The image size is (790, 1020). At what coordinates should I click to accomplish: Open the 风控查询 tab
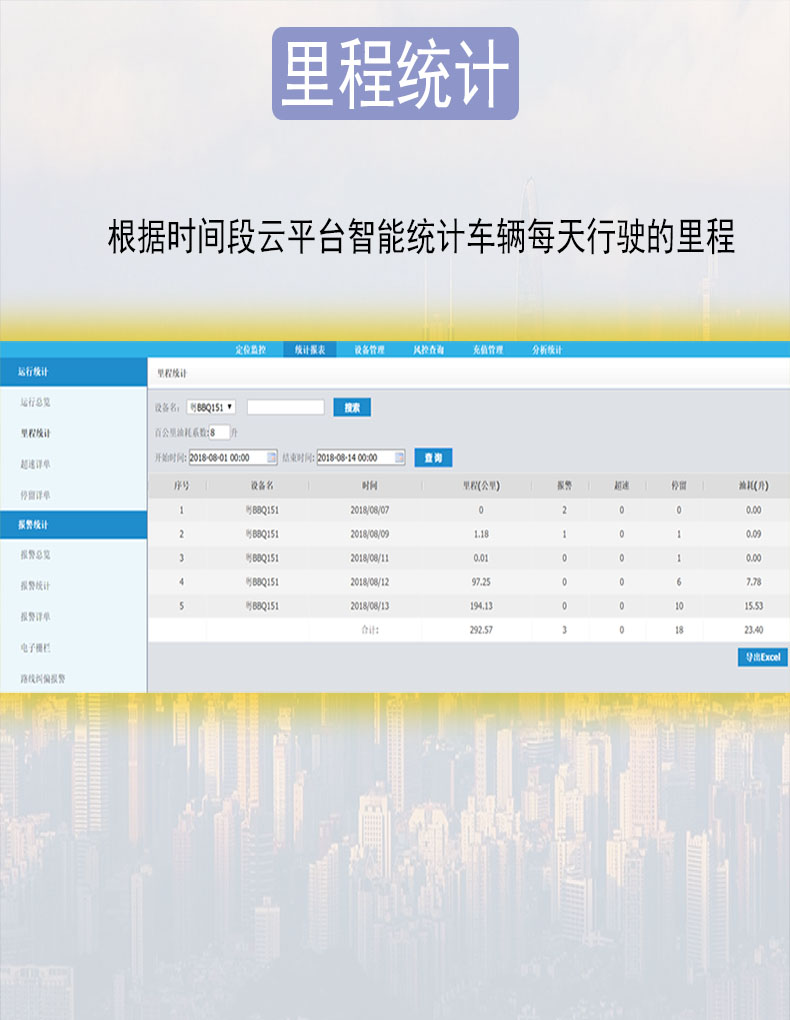coord(428,349)
